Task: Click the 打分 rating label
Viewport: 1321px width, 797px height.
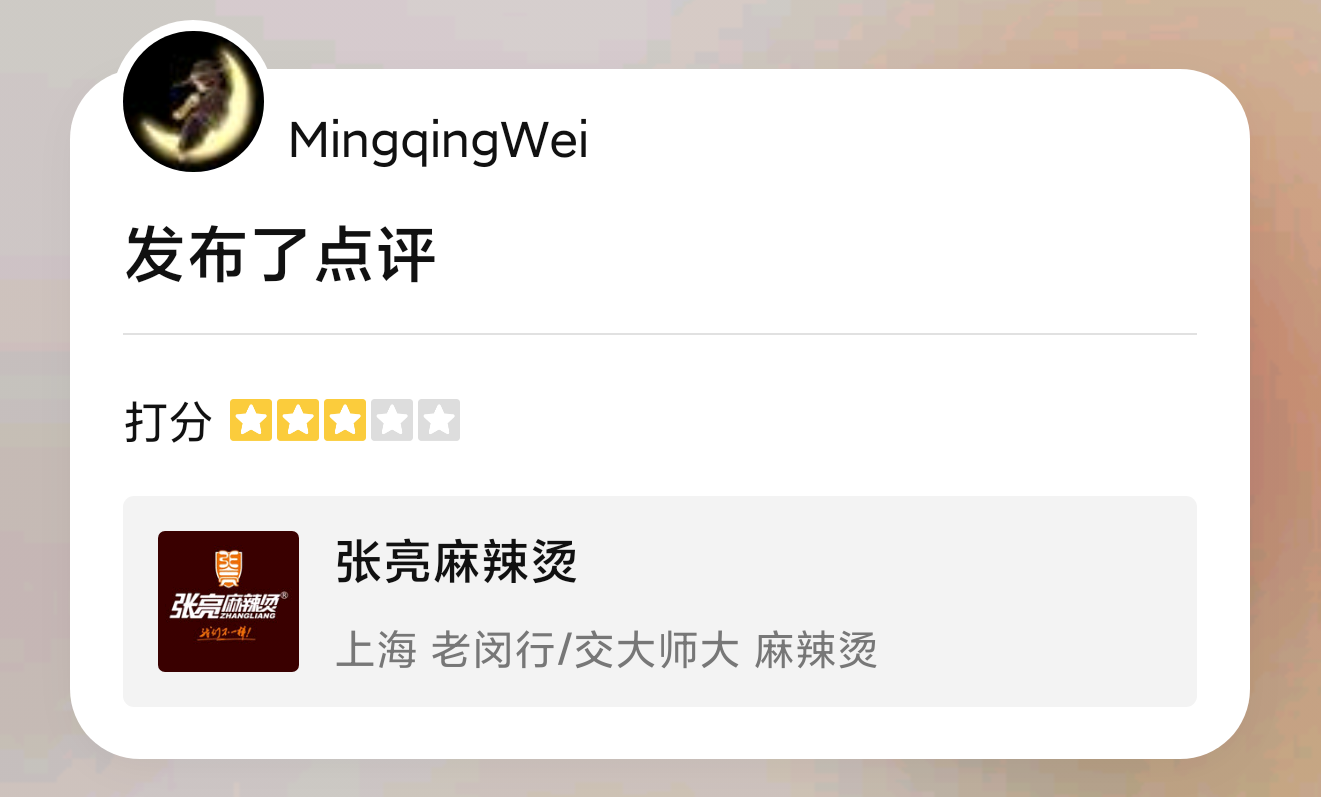Action: point(167,421)
